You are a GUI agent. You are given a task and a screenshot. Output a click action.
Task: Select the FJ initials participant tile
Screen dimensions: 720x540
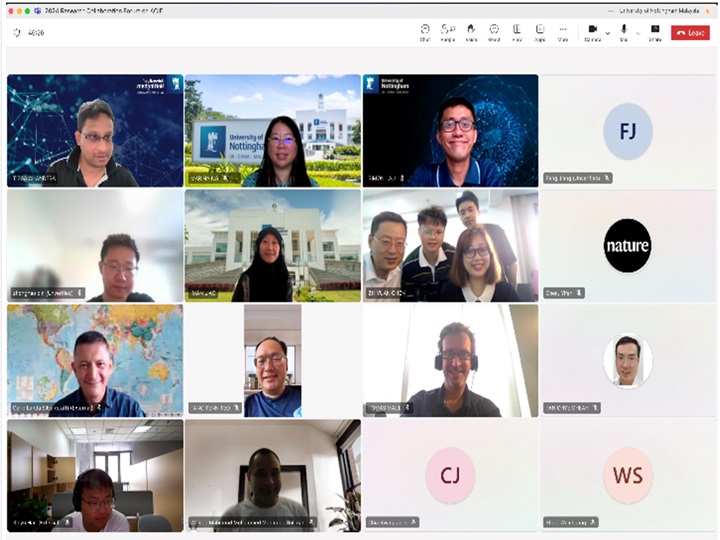pos(628,130)
